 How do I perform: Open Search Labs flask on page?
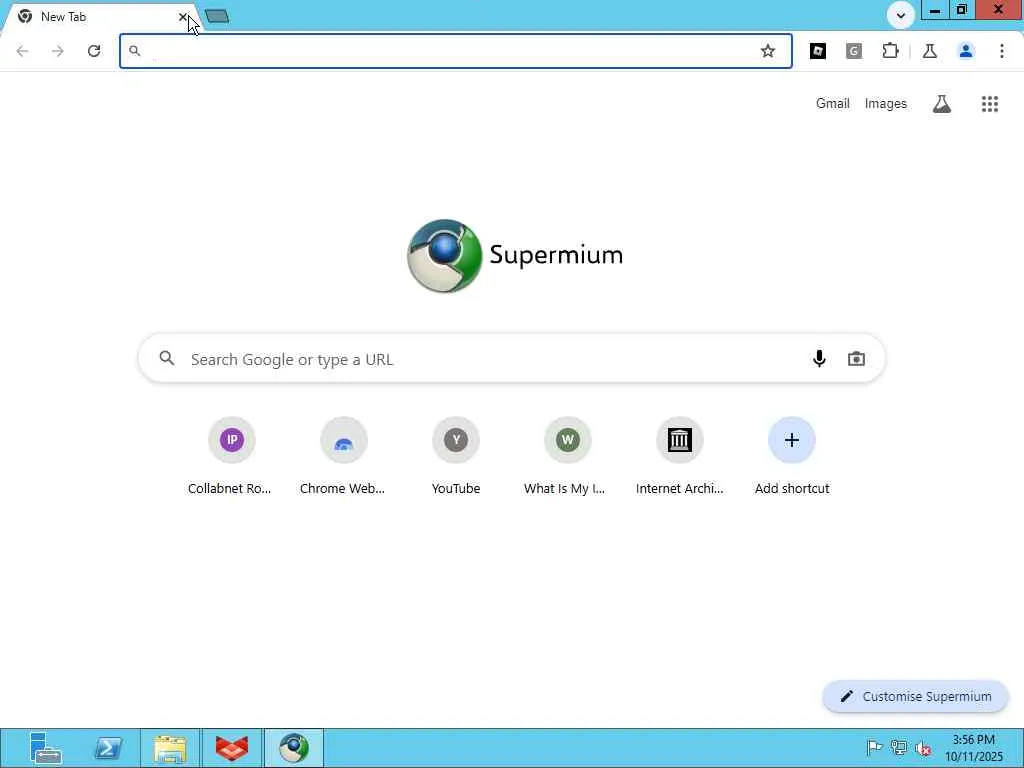(942, 104)
